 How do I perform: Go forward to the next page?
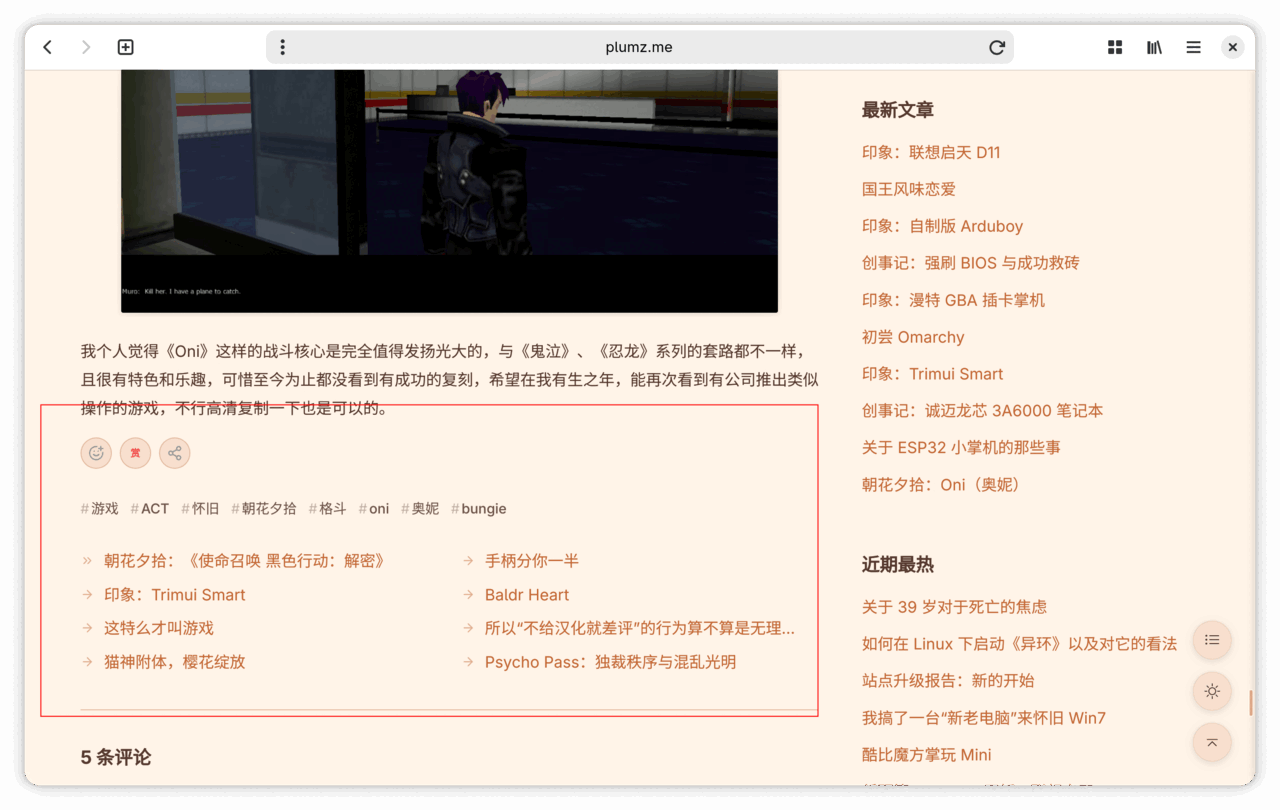pyautogui.click(x=86, y=47)
